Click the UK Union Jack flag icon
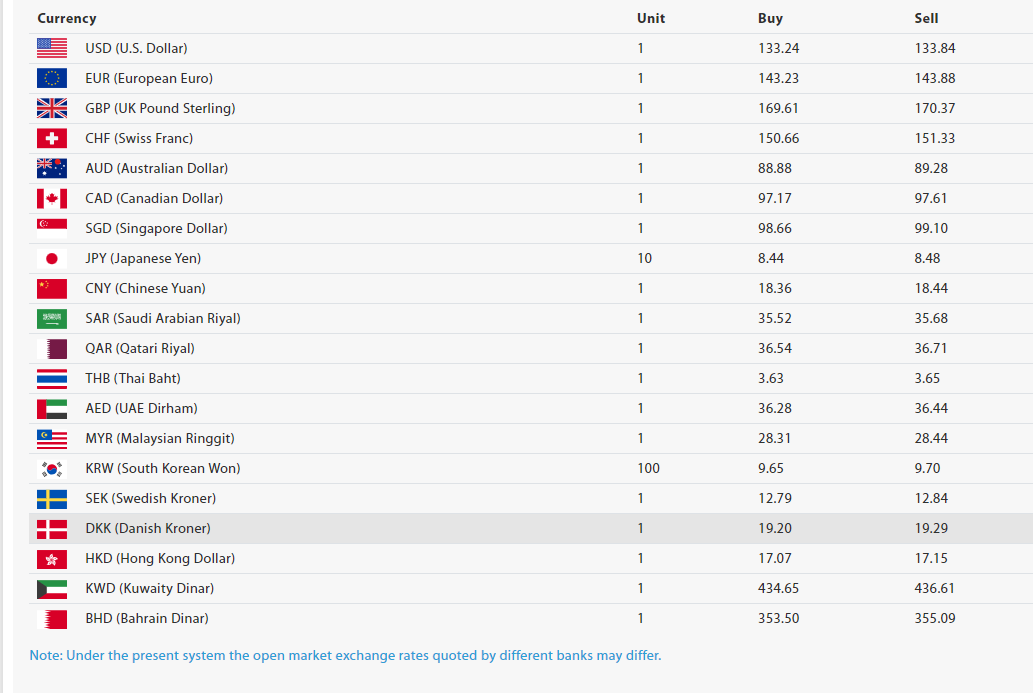This screenshot has height=693, width=1033. [x=52, y=108]
